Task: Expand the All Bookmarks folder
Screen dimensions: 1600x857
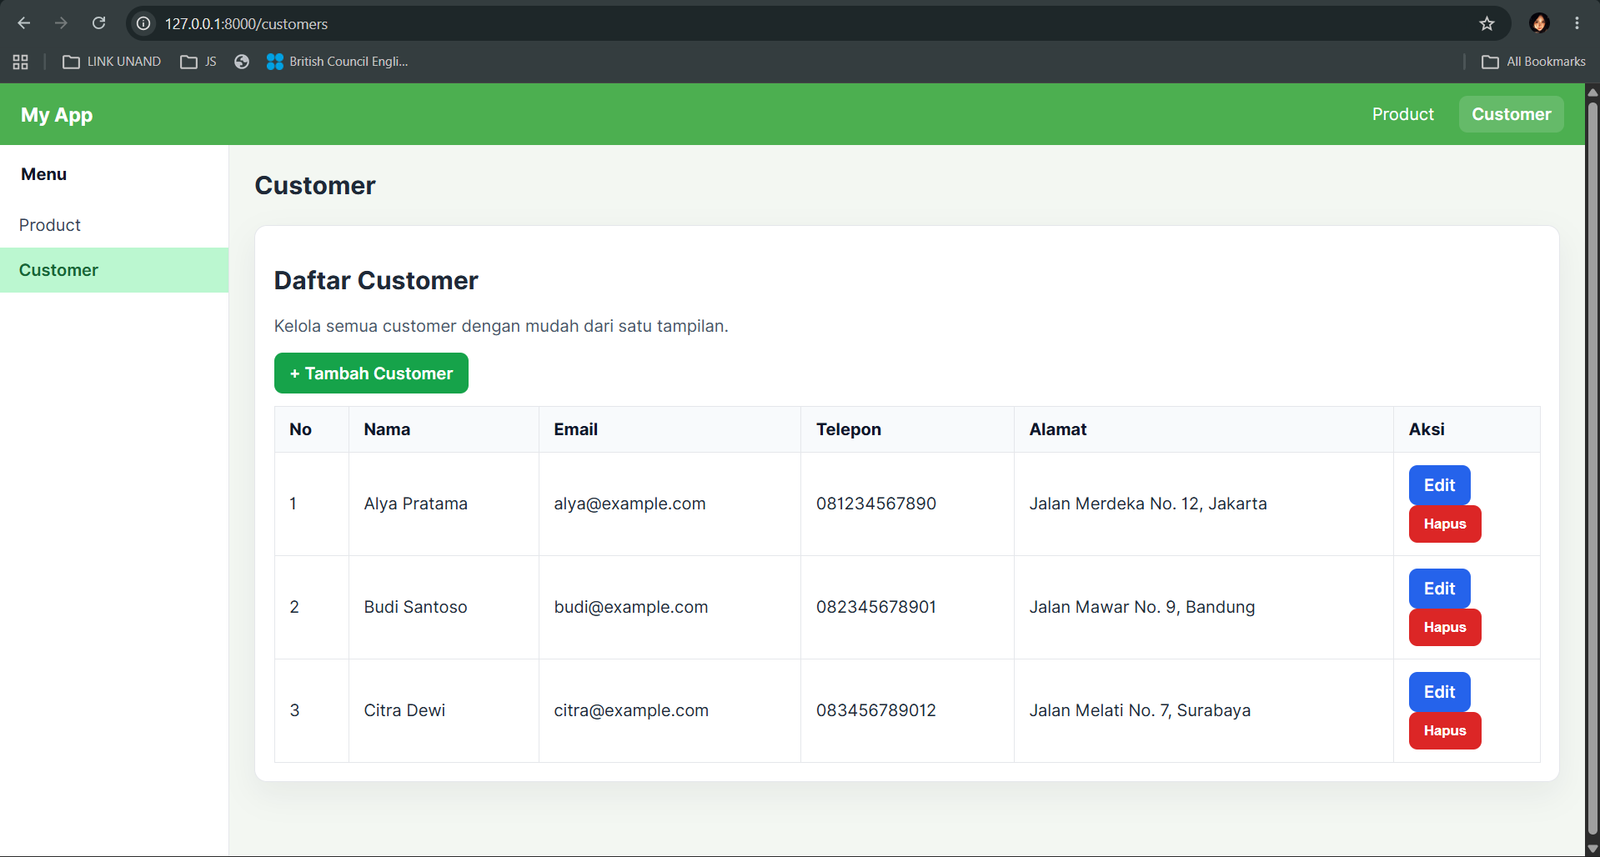Action: click(x=1533, y=62)
